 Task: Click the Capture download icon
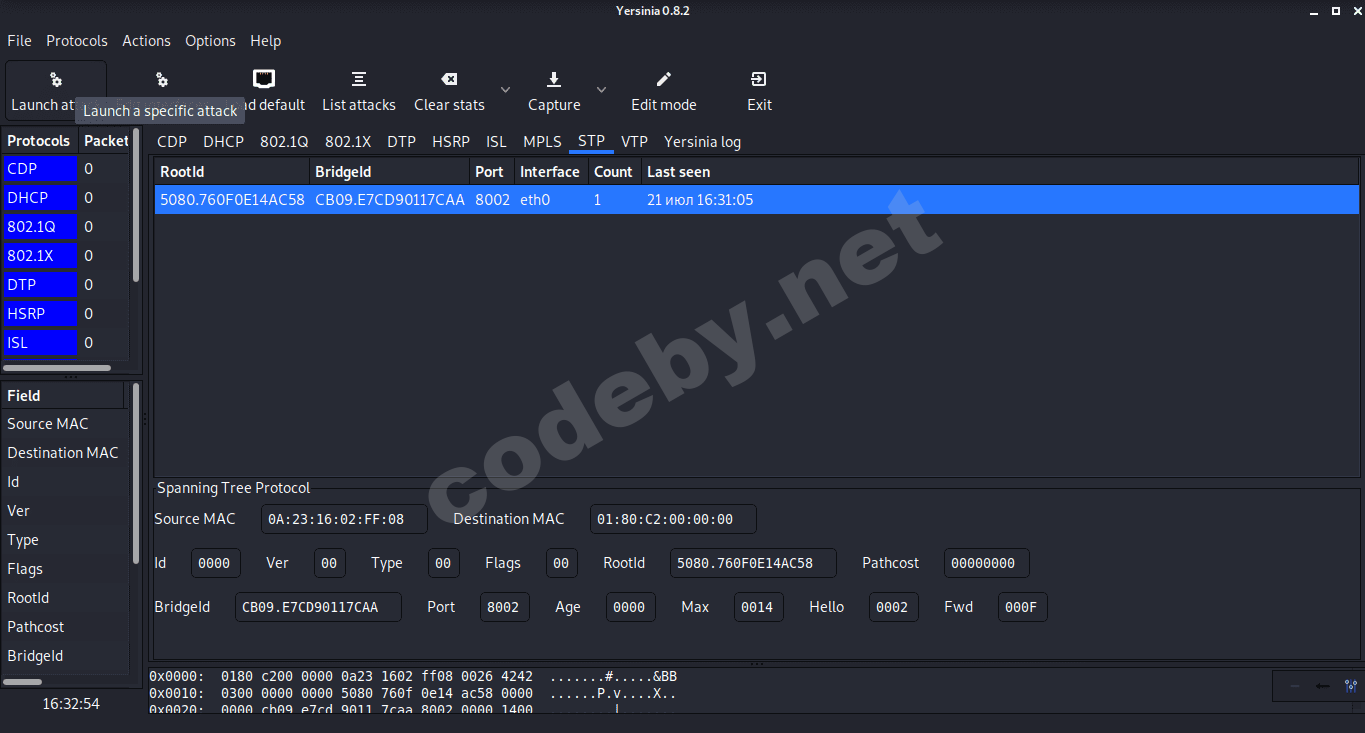pos(554,79)
